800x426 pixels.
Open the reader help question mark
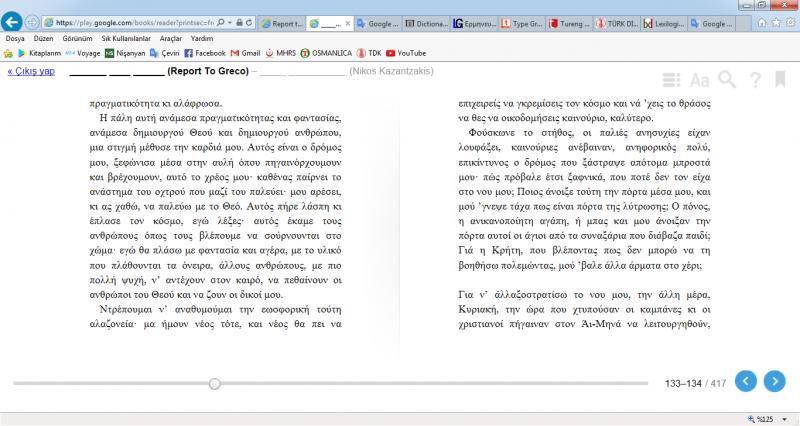755,80
